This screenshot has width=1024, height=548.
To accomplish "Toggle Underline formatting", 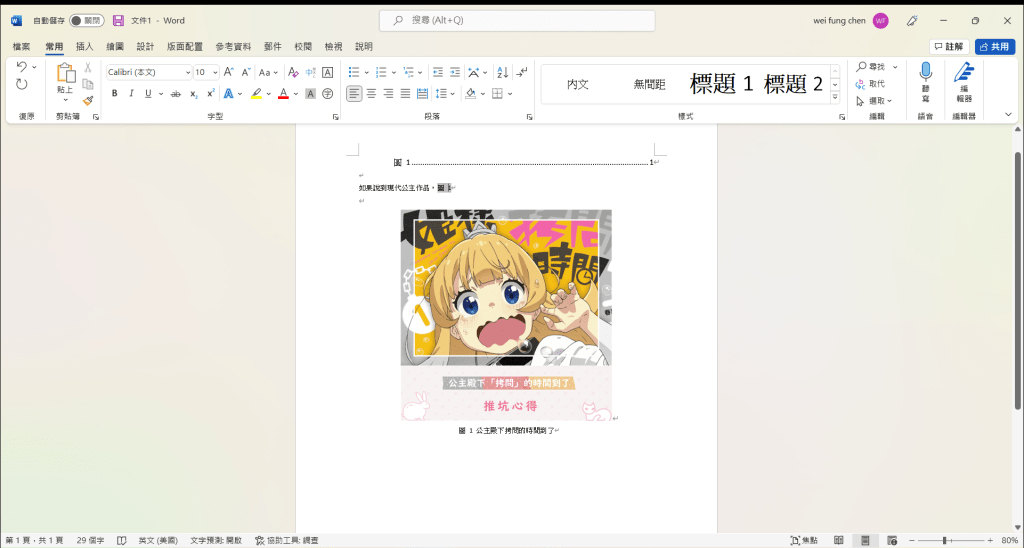I will (x=148, y=94).
